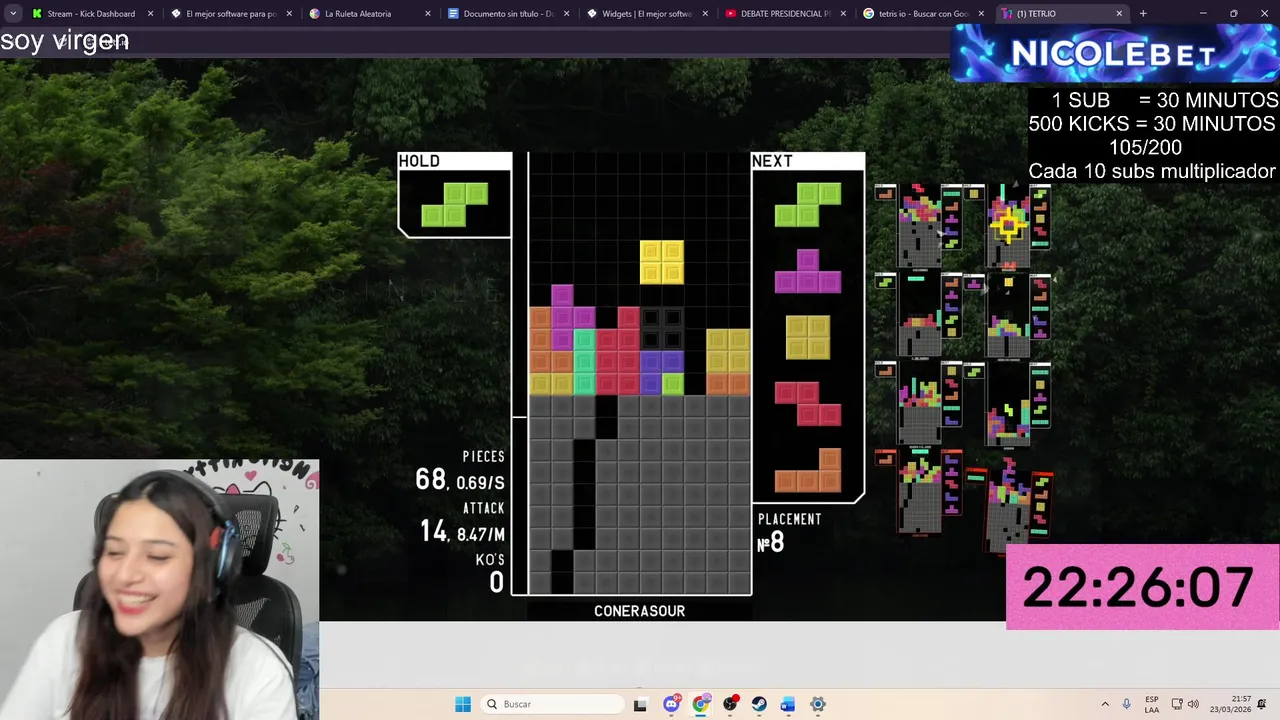The image size is (1280, 720).
Task: Open the network tray icon
Action: (x=1177, y=704)
